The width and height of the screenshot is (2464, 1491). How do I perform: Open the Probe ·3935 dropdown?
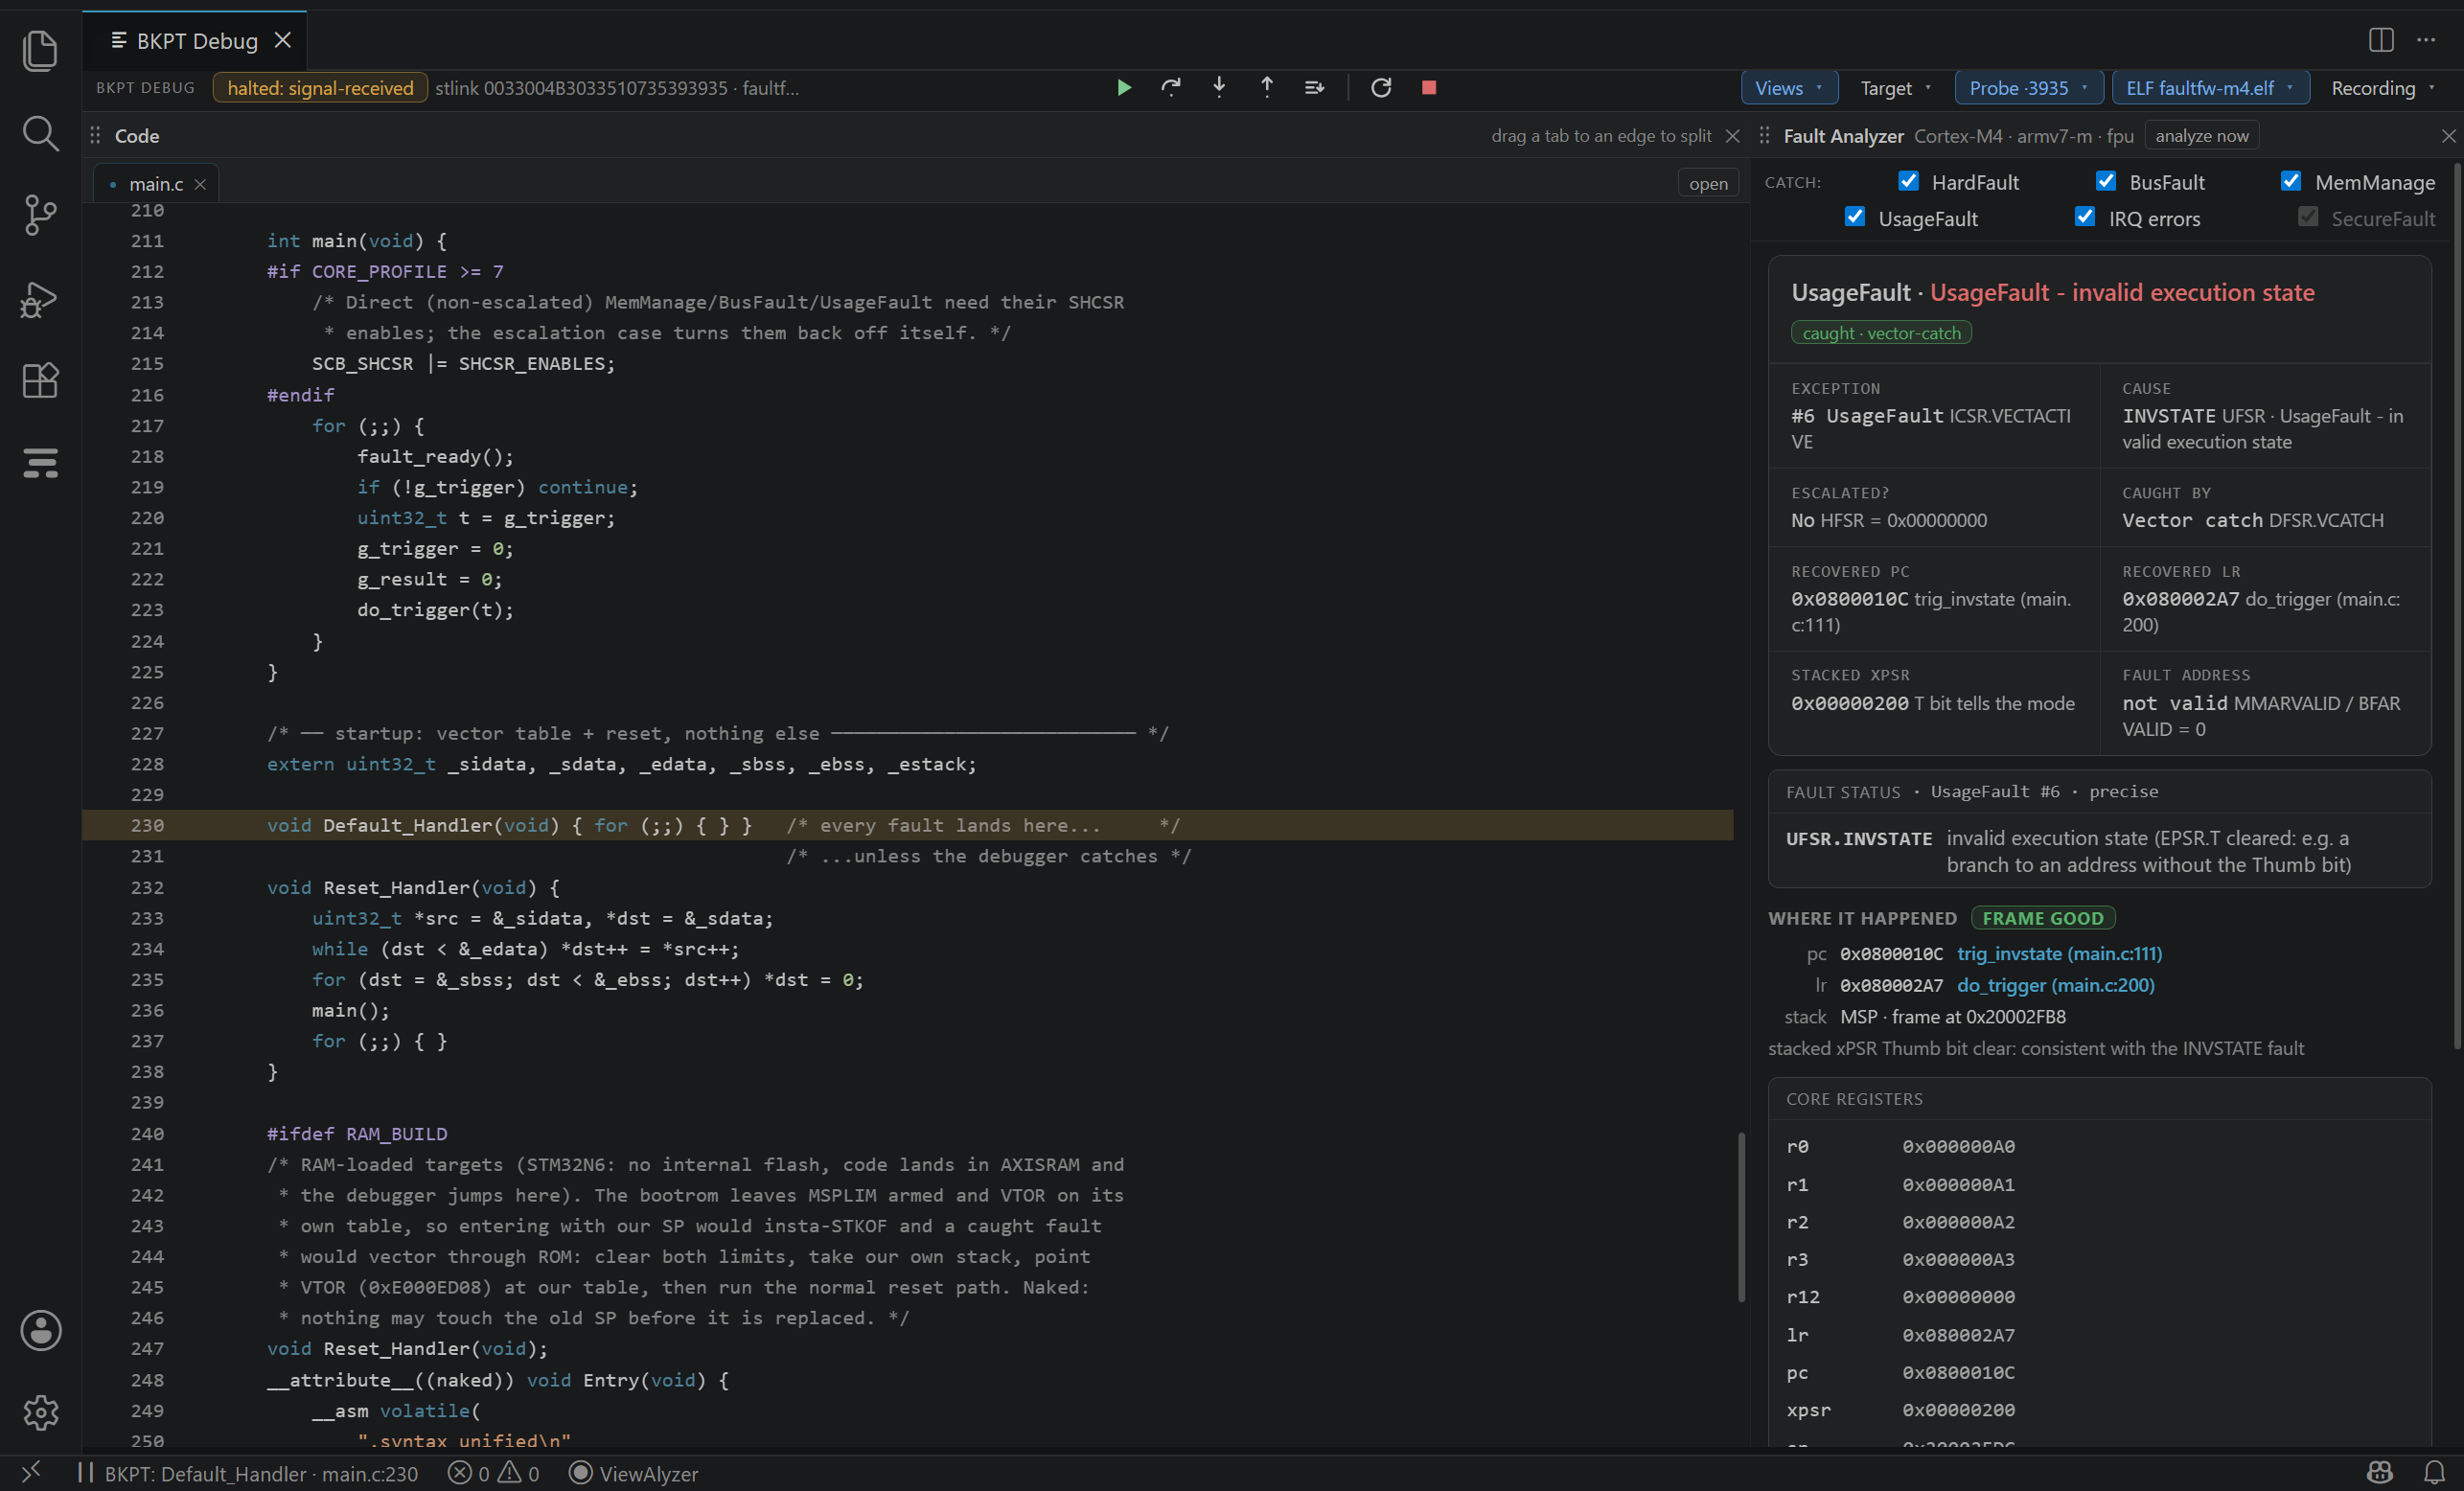[2029, 88]
